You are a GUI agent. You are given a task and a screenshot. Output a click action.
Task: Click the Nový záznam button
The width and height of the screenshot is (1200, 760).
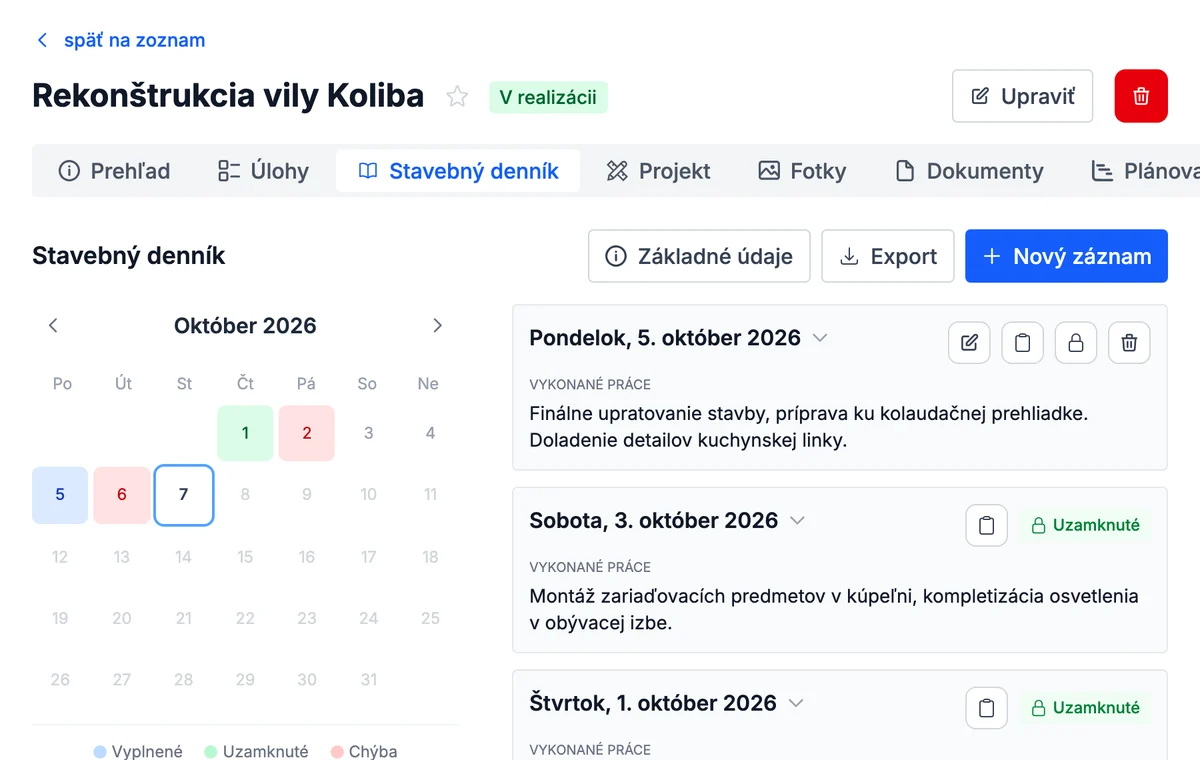(x=1066, y=256)
